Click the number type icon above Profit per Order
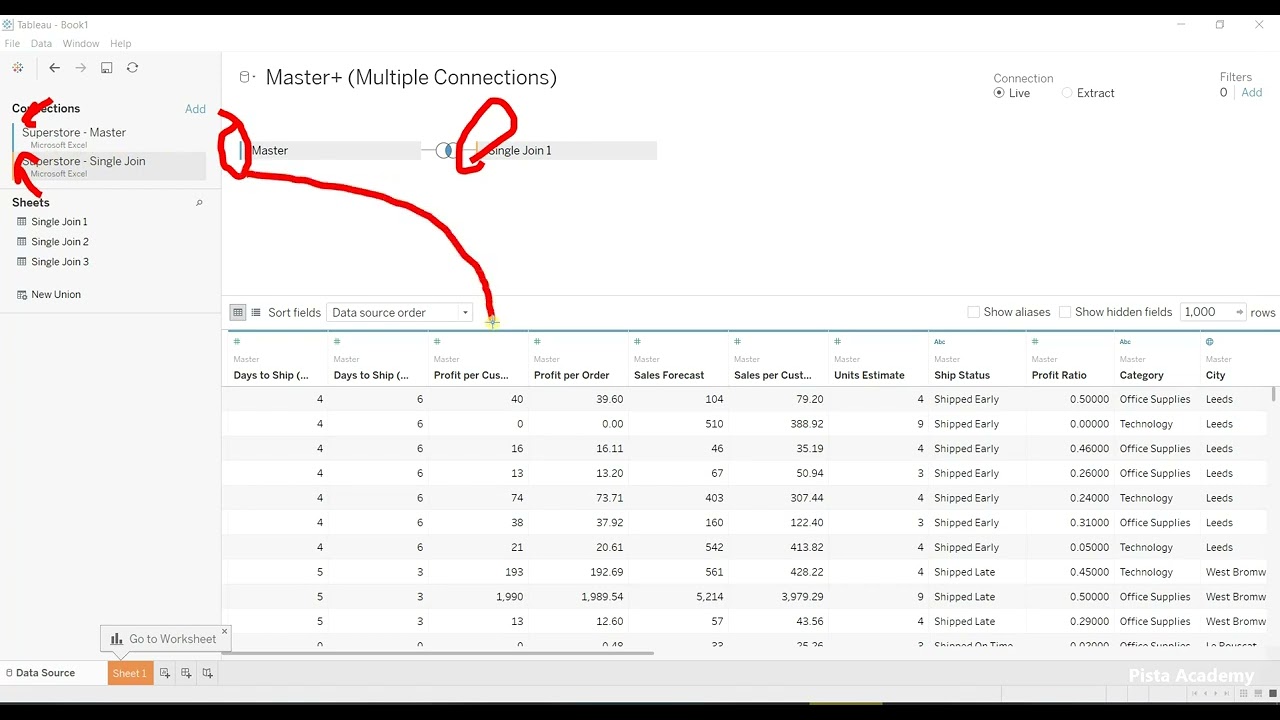This screenshot has height=720, width=1280. tap(537, 342)
